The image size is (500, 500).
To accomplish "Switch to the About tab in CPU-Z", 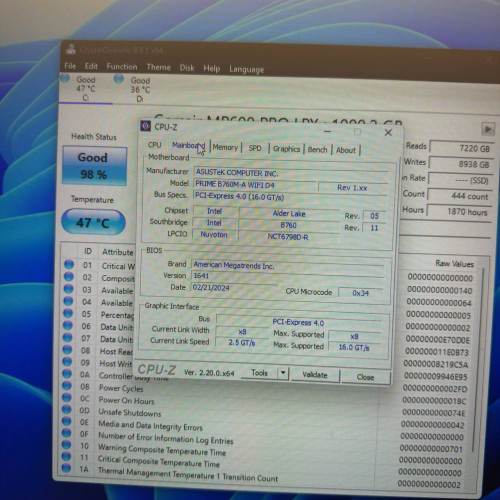I will (346, 150).
